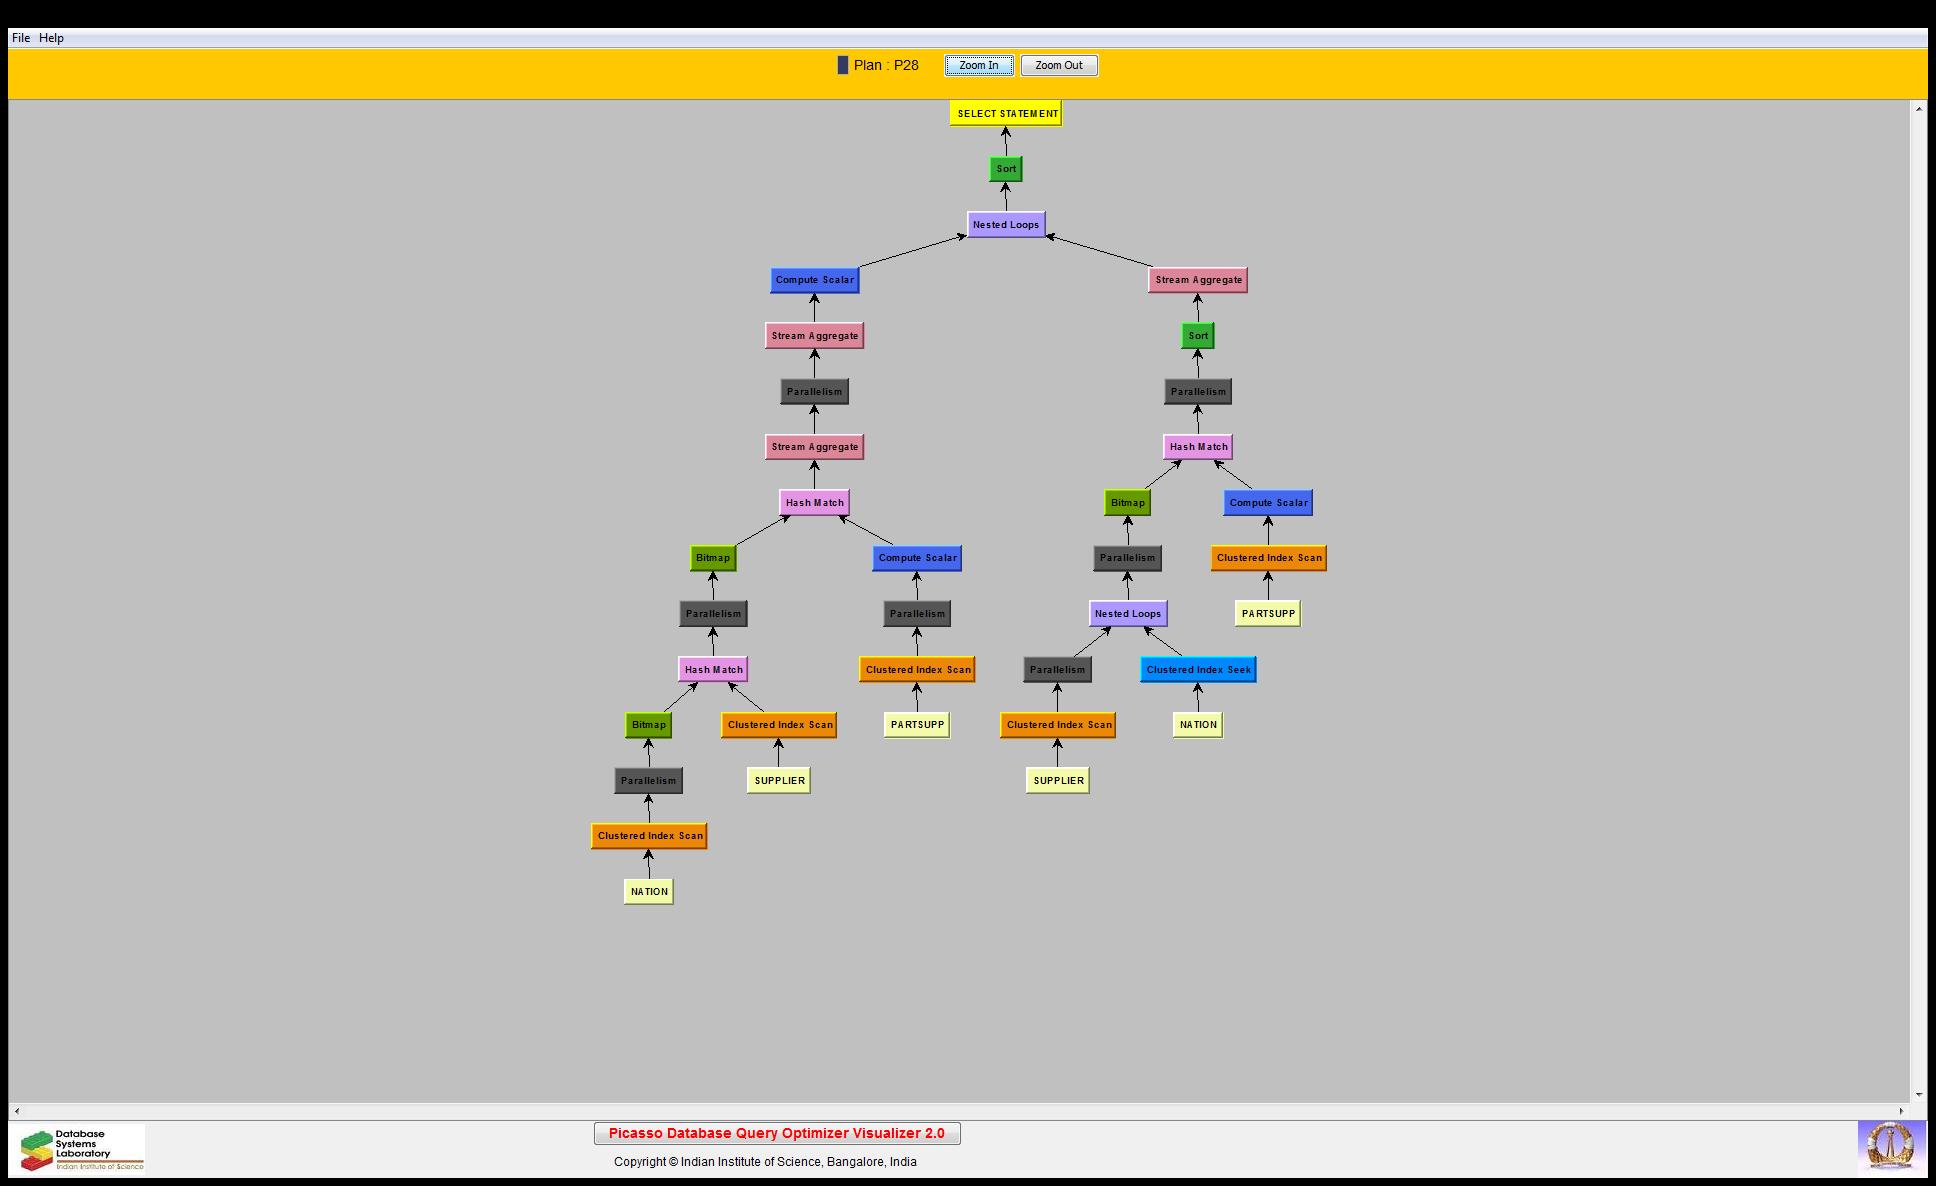Image resolution: width=1936 pixels, height=1186 pixels.
Task: Click the dark blue Plan P28 color swatch
Action: pyautogui.click(x=842, y=65)
